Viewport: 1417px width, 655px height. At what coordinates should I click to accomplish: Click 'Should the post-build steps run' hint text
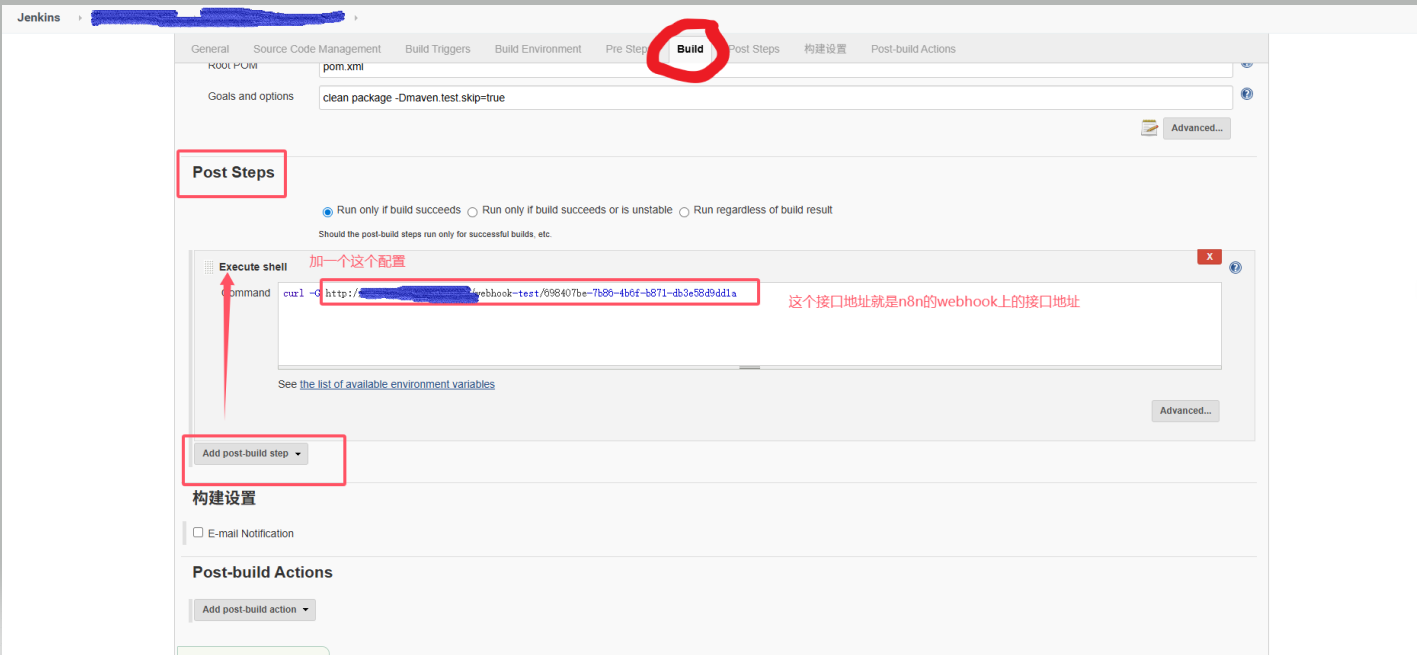(x=435, y=234)
